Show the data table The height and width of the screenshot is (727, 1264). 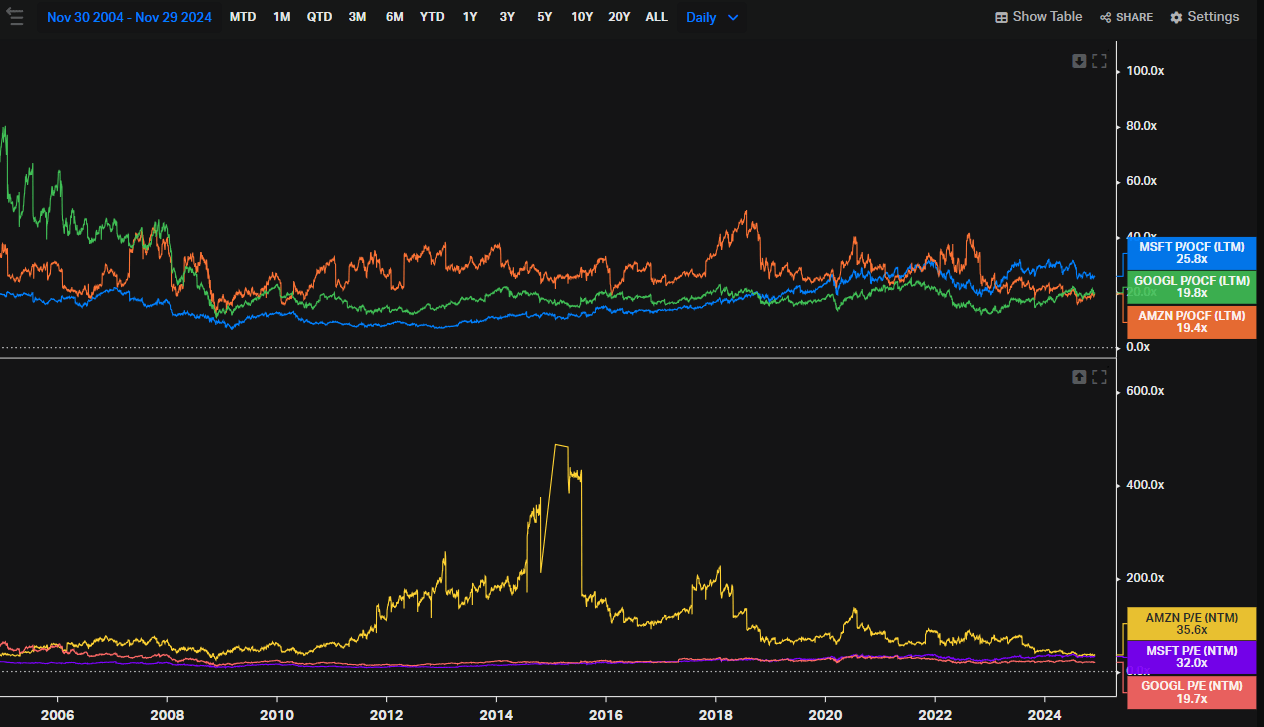click(1038, 17)
